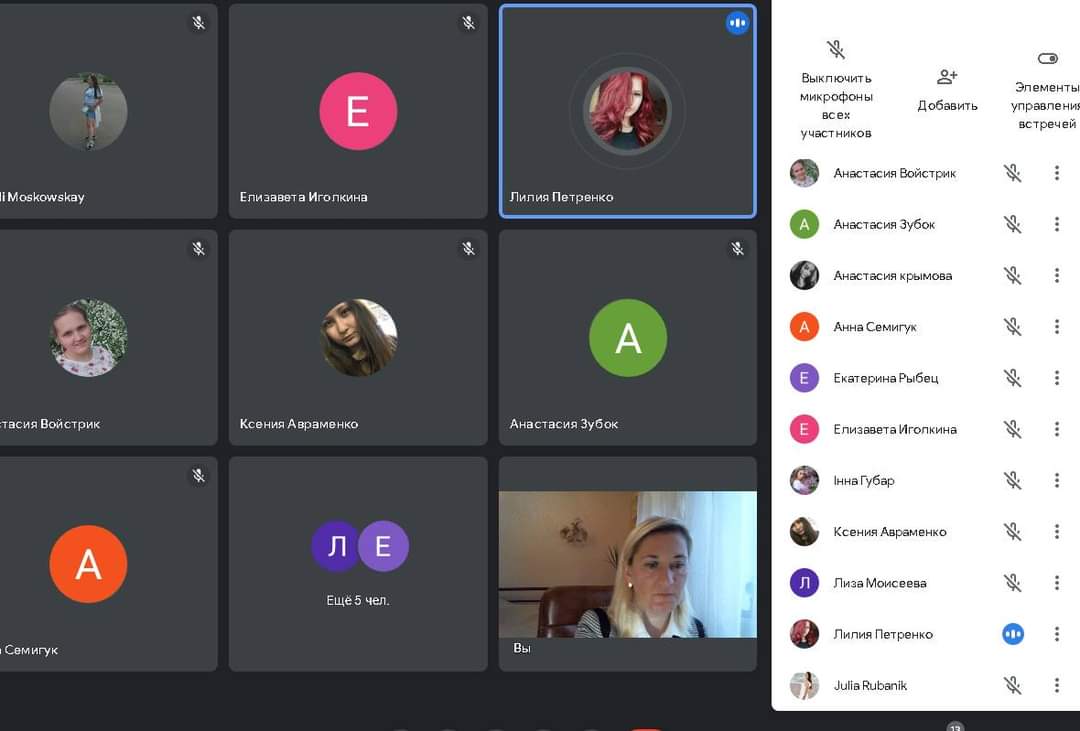The height and width of the screenshot is (731, 1080).
Task: Click muted mic icon on Ксения Авраменко tile
Action: [468, 249]
